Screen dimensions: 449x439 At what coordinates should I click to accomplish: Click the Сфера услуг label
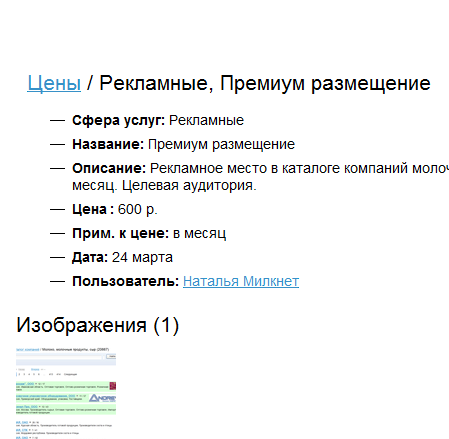pos(118,120)
